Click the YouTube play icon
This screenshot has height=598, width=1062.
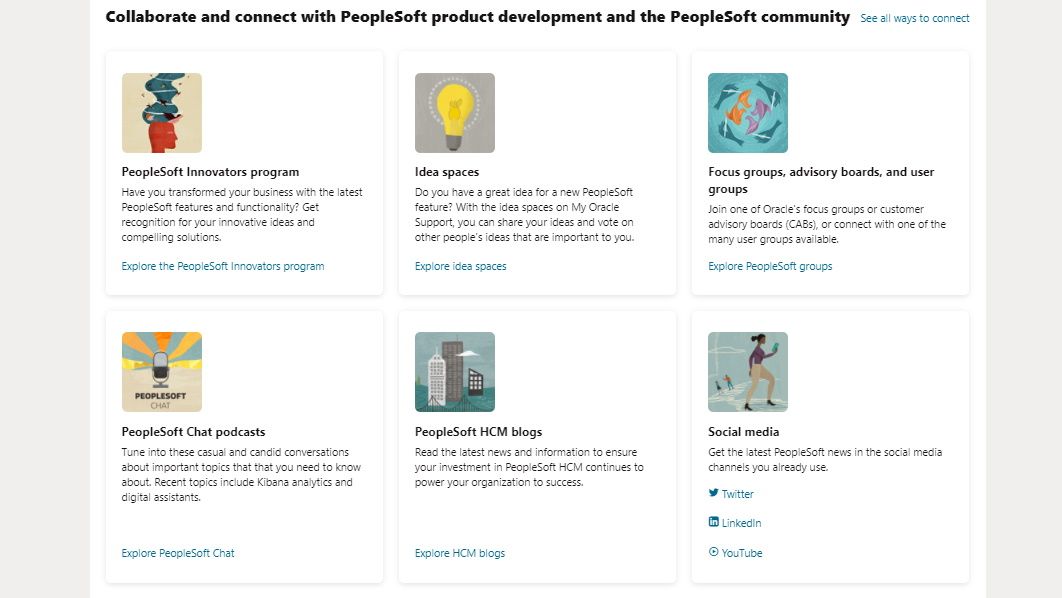coord(712,552)
